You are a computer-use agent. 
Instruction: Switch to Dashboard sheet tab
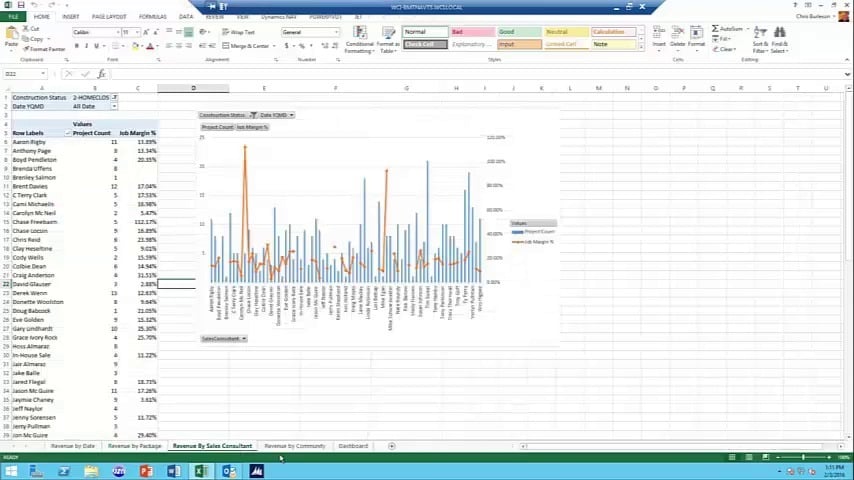[x=353, y=446]
